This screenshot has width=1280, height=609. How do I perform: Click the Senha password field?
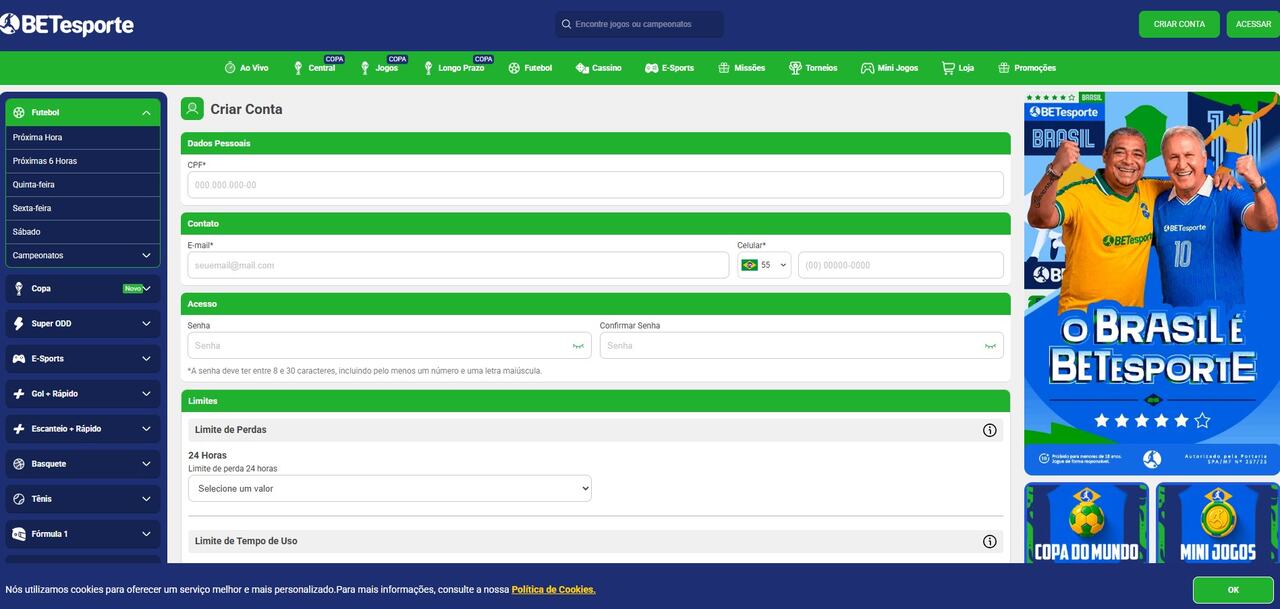tap(390, 346)
